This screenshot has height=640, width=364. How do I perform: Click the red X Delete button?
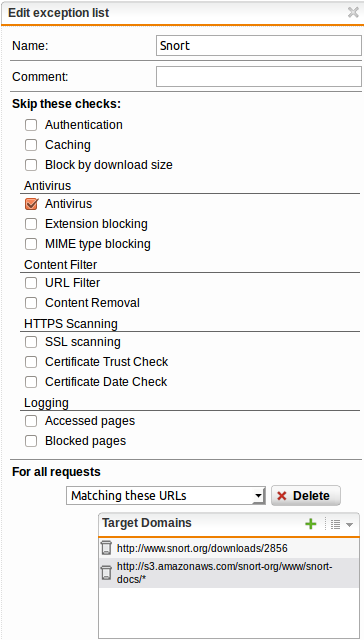(306, 496)
